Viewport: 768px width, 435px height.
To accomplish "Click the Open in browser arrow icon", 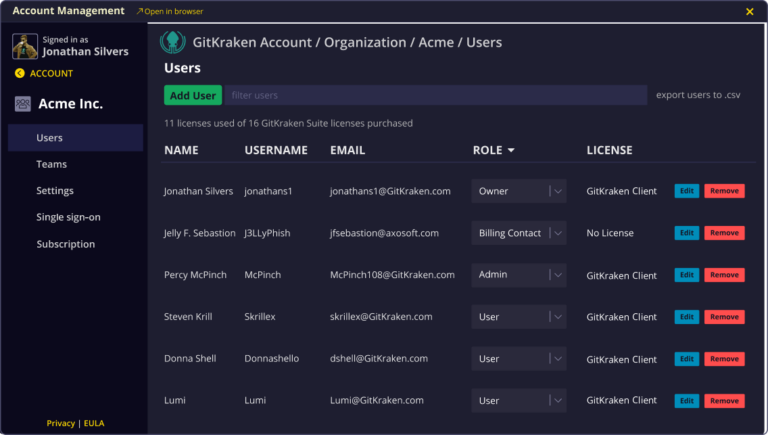I will pyautogui.click(x=140, y=11).
